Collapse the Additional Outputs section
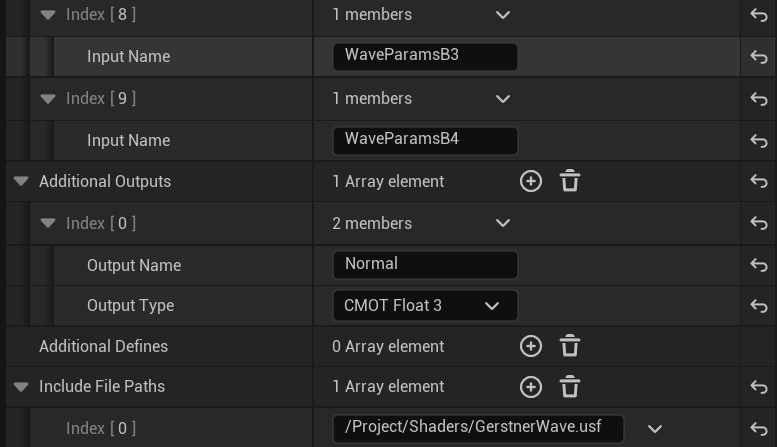This screenshot has height=447, width=777. pyautogui.click(x=21, y=182)
